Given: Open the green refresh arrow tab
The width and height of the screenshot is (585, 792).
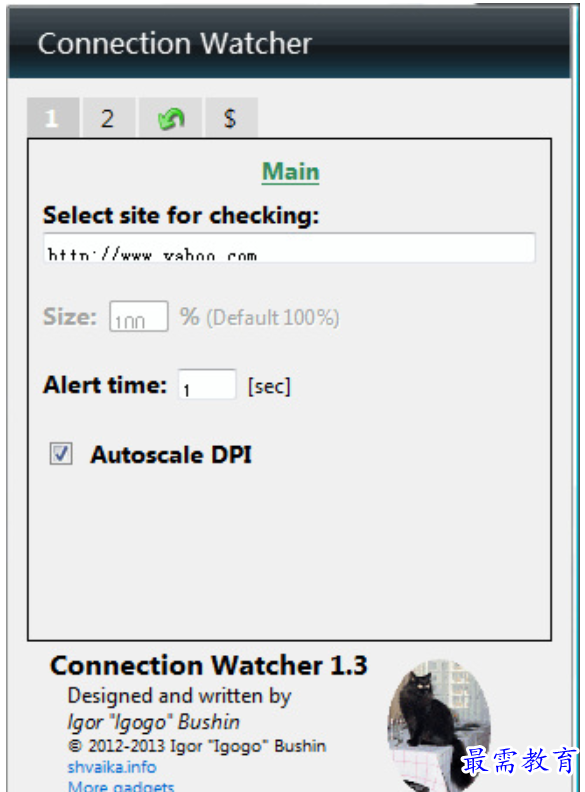Looking at the screenshot, I should [x=170, y=118].
